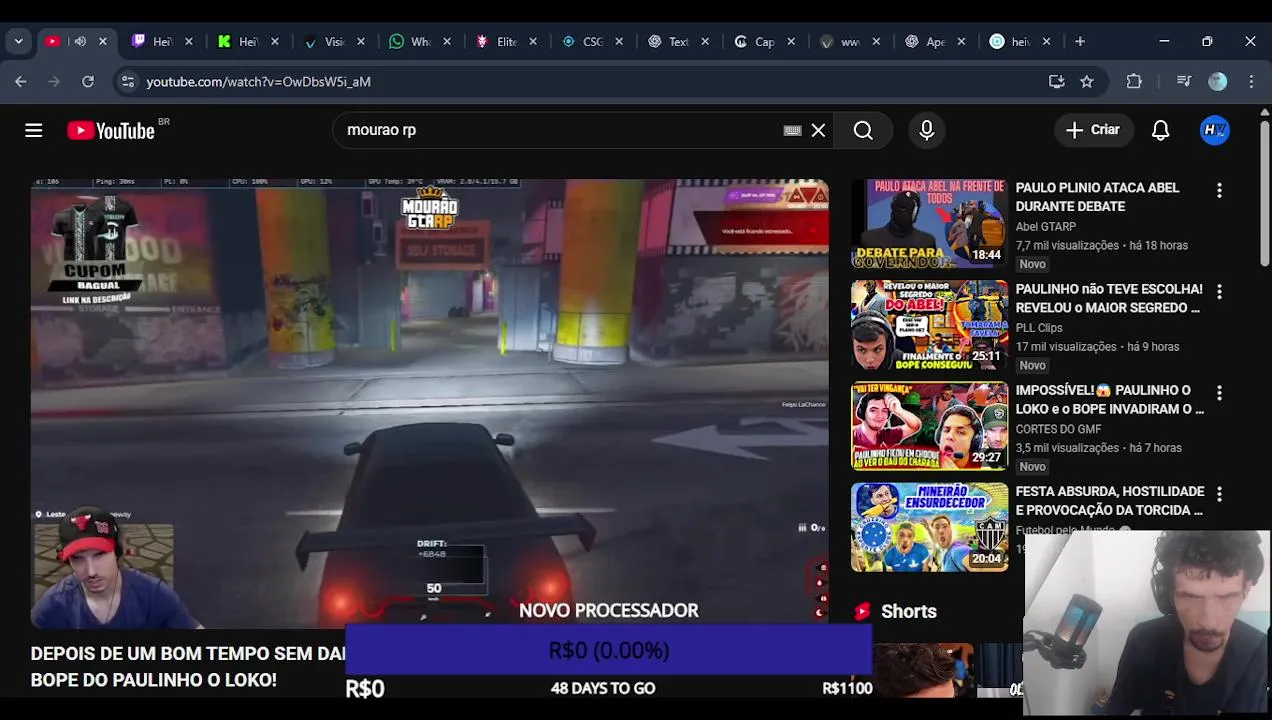The image size is (1272, 720).
Task: Switch to the WhatsApp tab
Action: 418,41
